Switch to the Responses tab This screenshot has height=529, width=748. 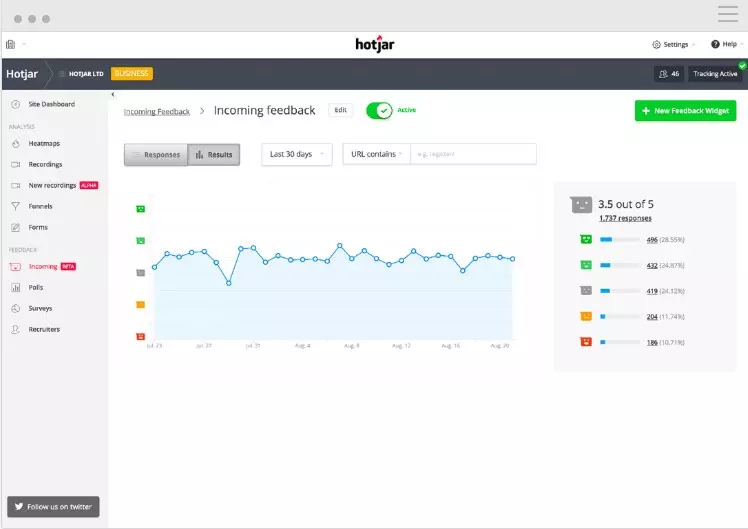pyautogui.click(x=156, y=155)
